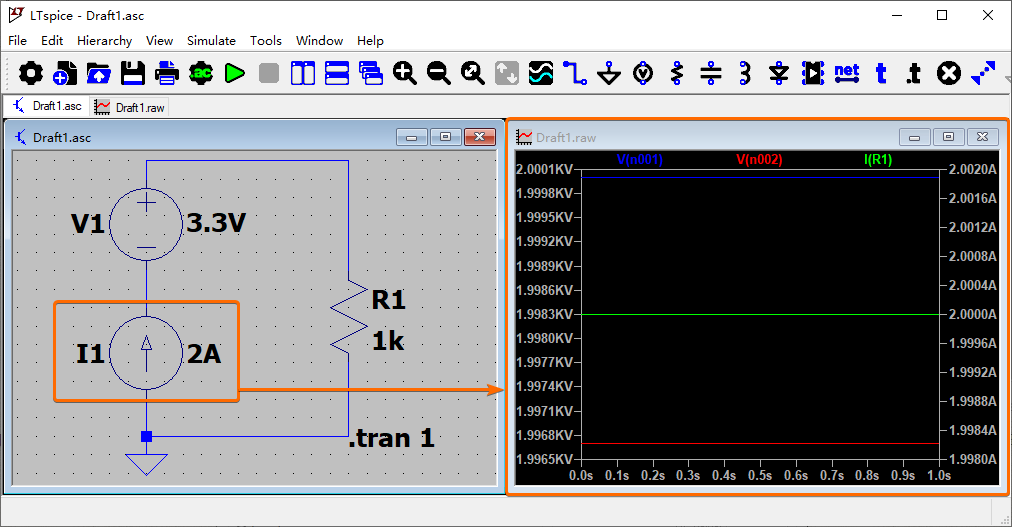Click the grayed Halt simulation button
Image resolution: width=1012 pixels, height=527 pixels.
268,74
